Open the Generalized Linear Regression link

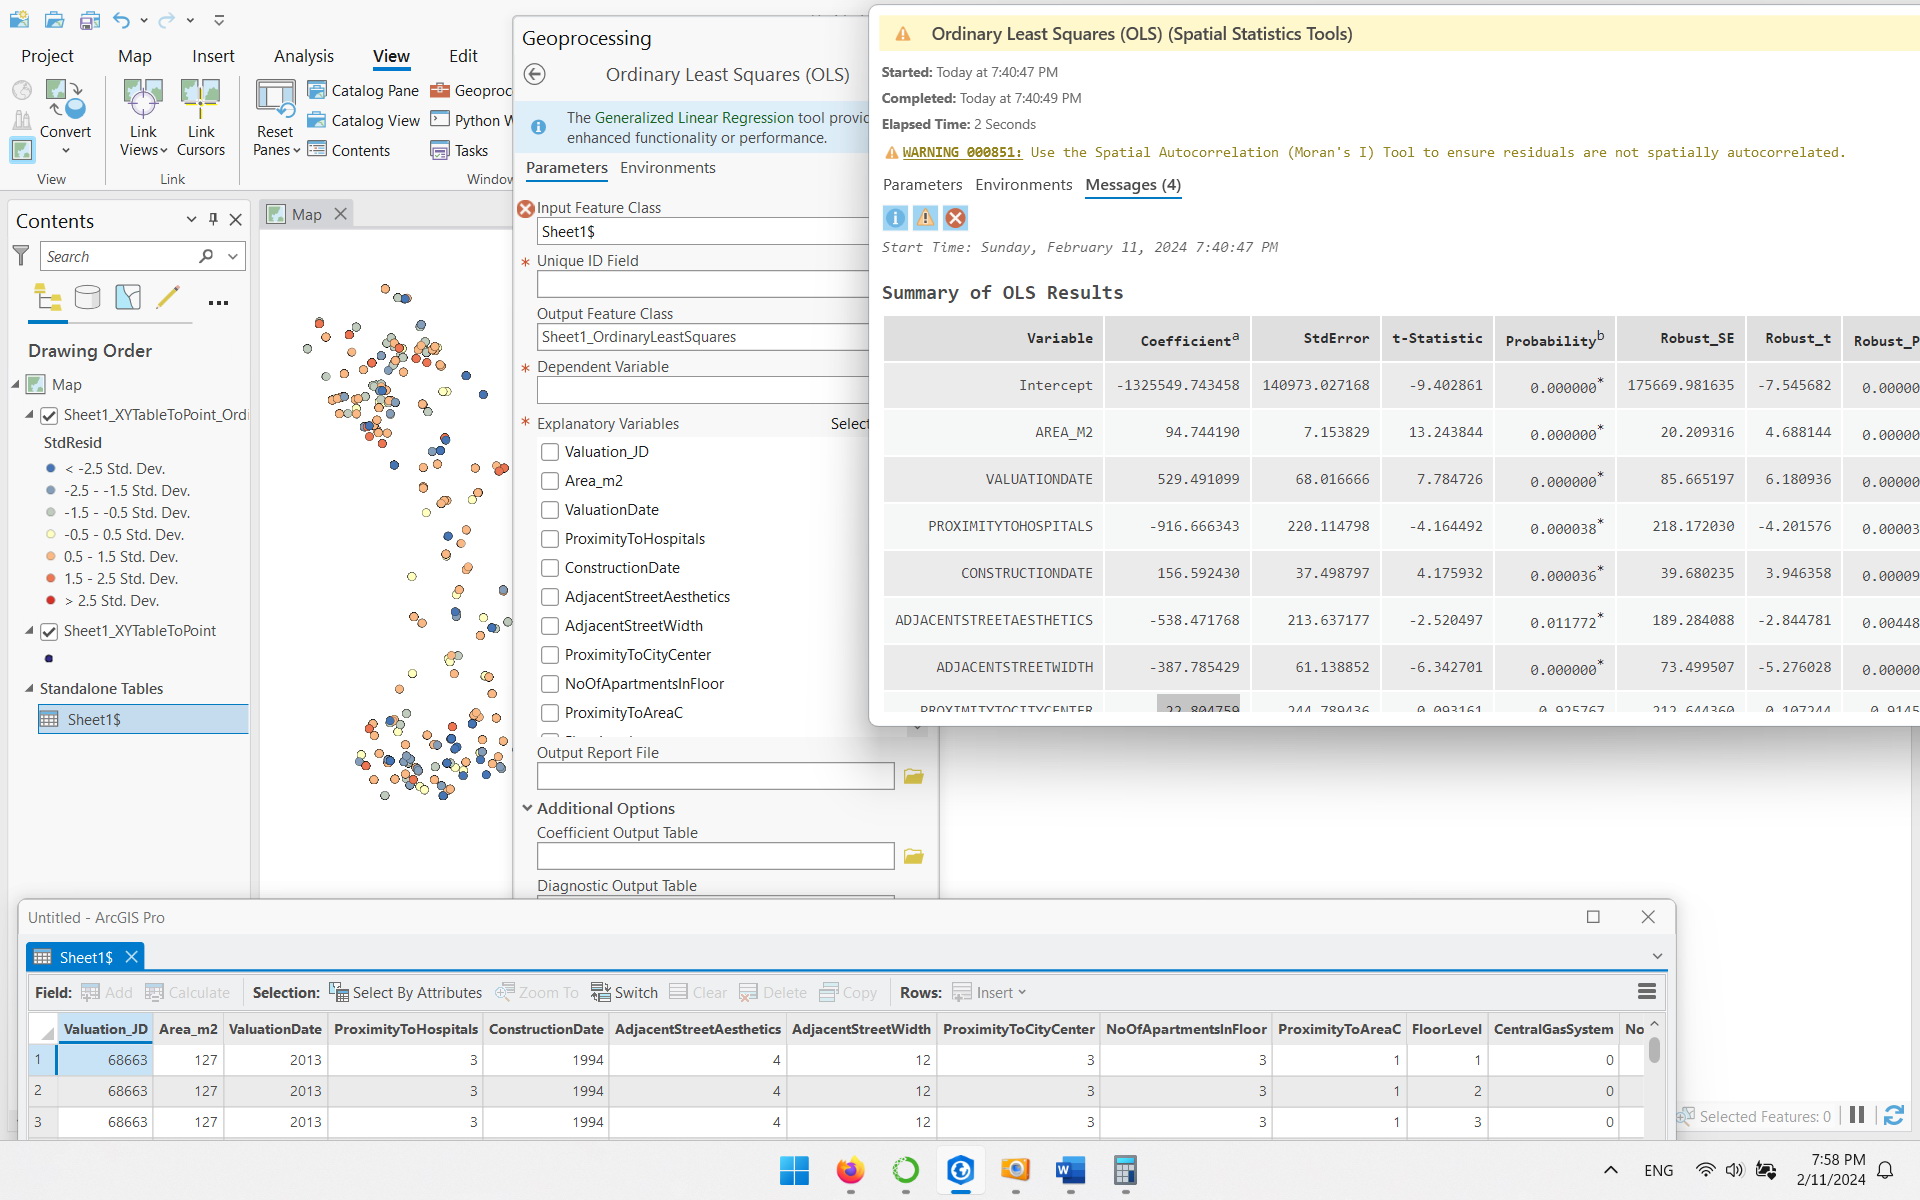[695, 118]
